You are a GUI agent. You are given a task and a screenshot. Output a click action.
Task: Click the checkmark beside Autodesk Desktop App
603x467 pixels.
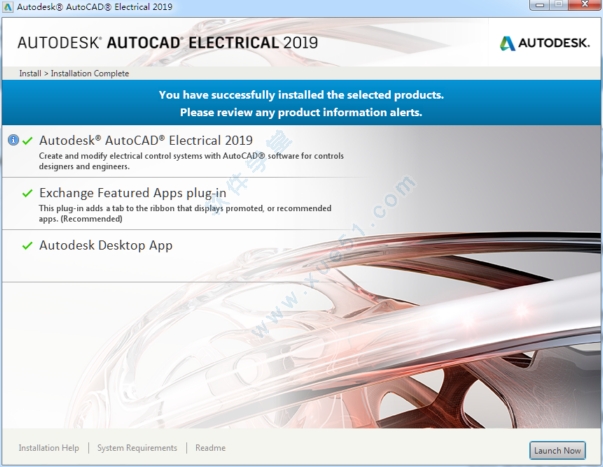pos(27,245)
